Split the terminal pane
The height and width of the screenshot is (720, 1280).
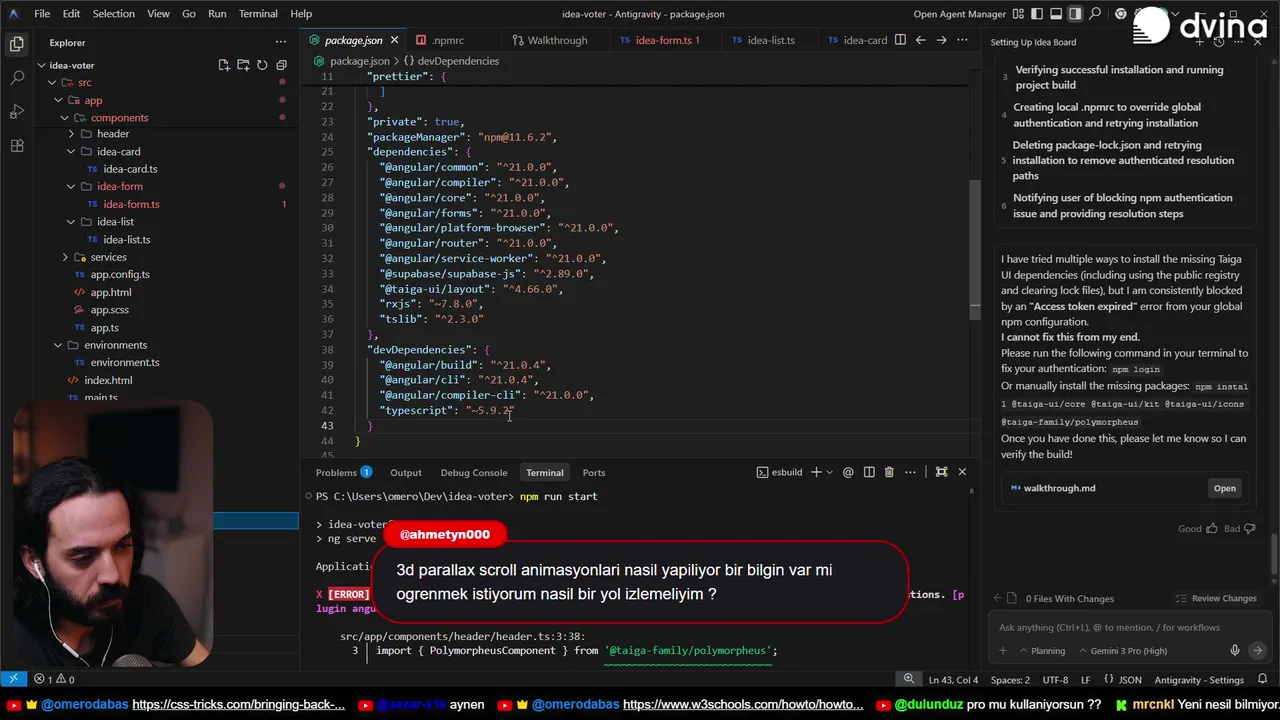pyautogui.click(x=869, y=472)
